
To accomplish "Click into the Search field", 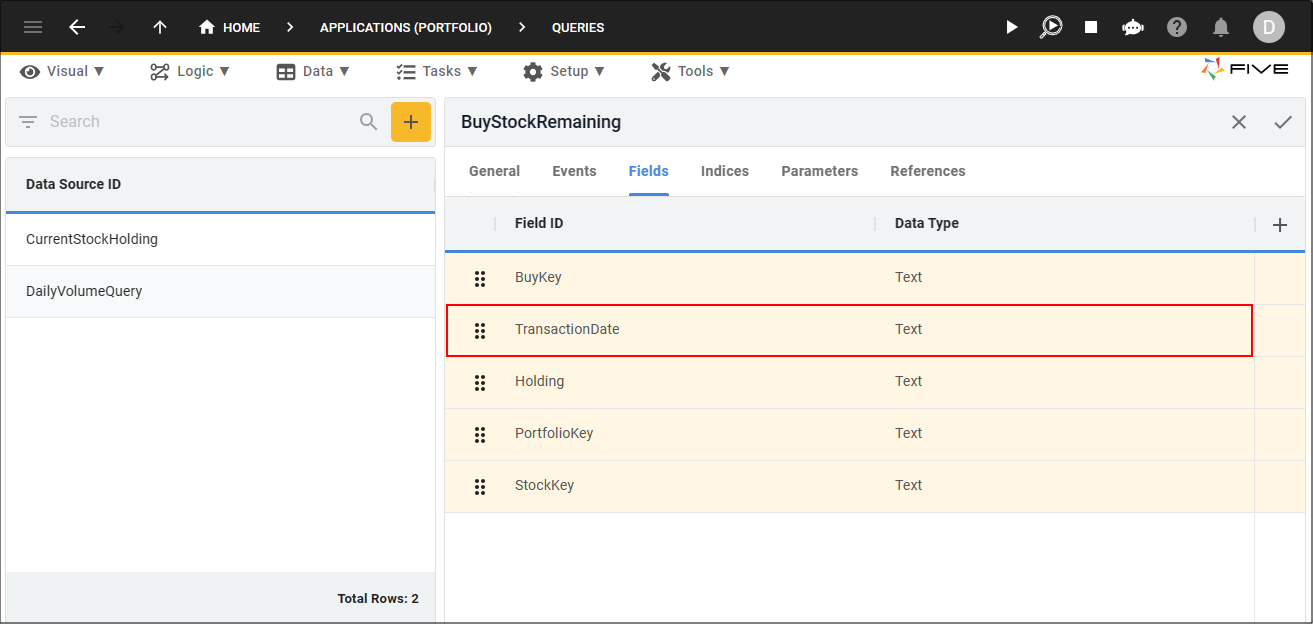I will pos(200,122).
